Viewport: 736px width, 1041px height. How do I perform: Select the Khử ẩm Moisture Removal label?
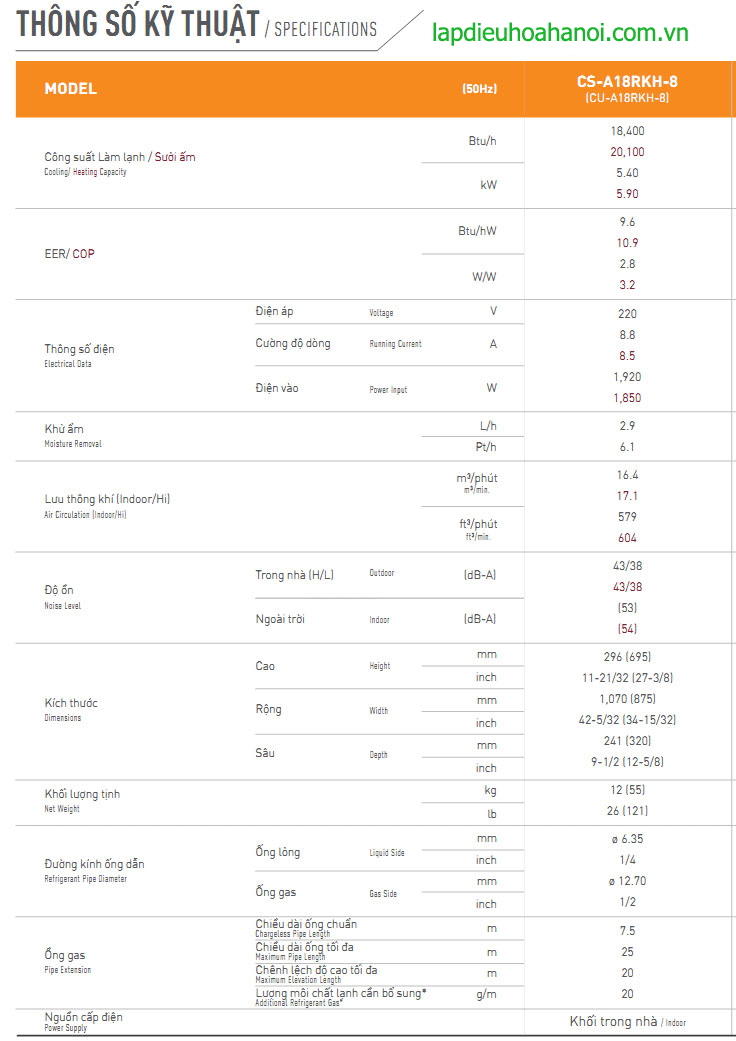72,434
